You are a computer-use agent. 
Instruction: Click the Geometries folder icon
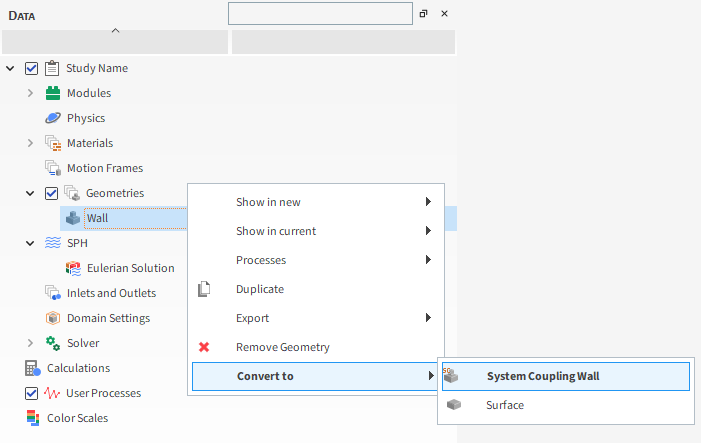click(72, 193)
